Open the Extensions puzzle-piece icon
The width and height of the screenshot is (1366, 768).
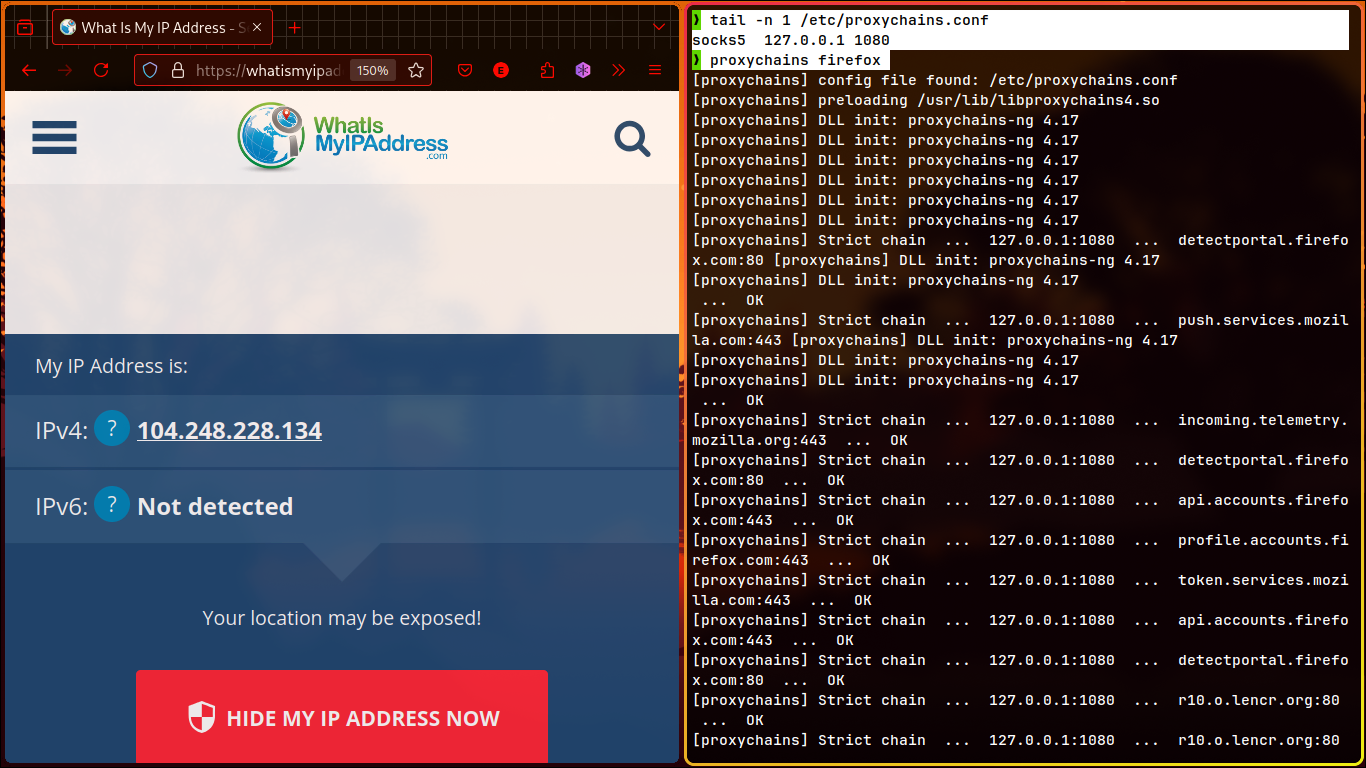(547, 70)
